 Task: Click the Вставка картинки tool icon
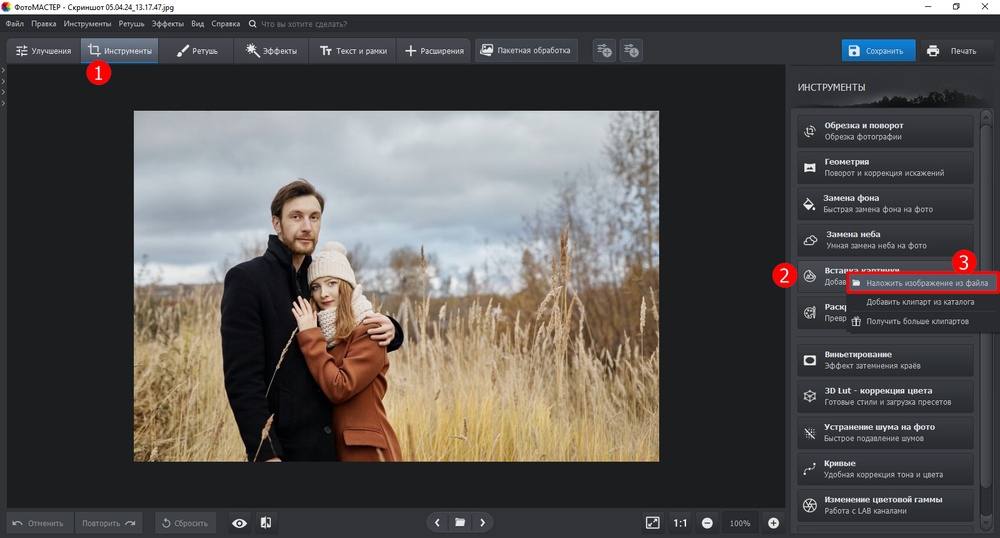810,276
